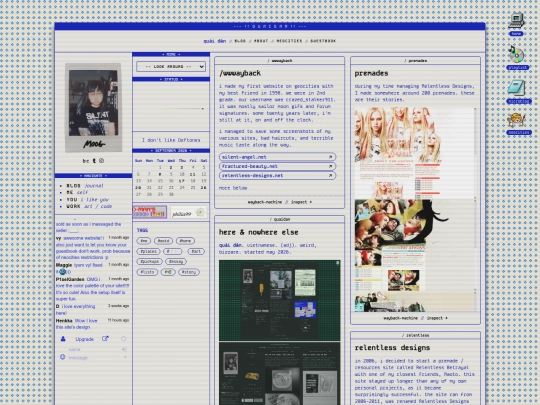Open the green-background site screenshot
This screenshot has width=540, height=405.
coord(279,300)
